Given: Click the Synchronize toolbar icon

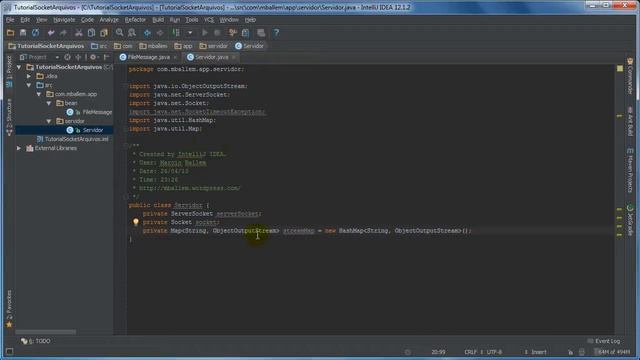Looking at the screenshot, I should (x=36, y=33).
